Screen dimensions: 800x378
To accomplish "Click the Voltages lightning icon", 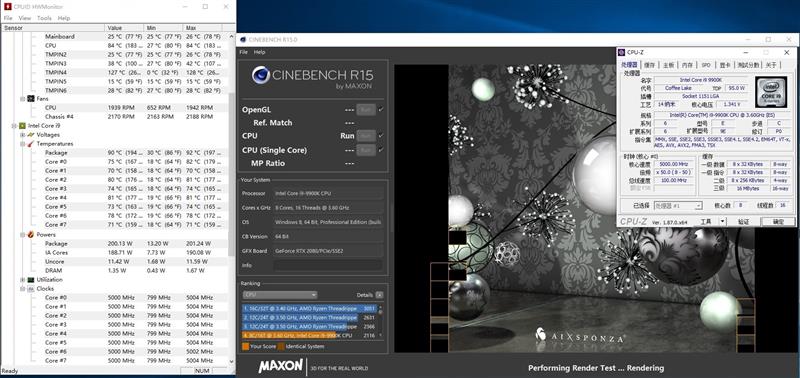I will pos(31,135).
